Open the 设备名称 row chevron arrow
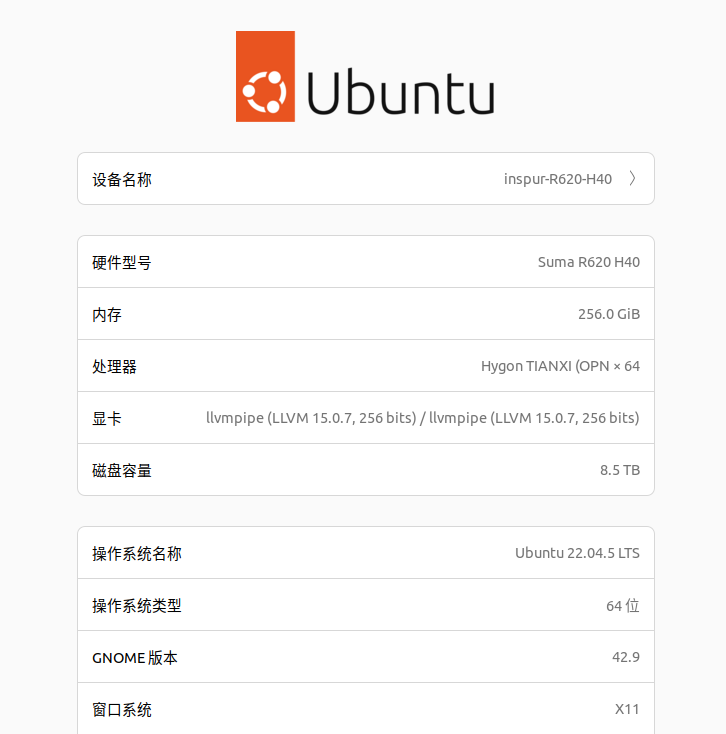Image resolution: width=726 pixels, height=734 pixels. point(632,178)
